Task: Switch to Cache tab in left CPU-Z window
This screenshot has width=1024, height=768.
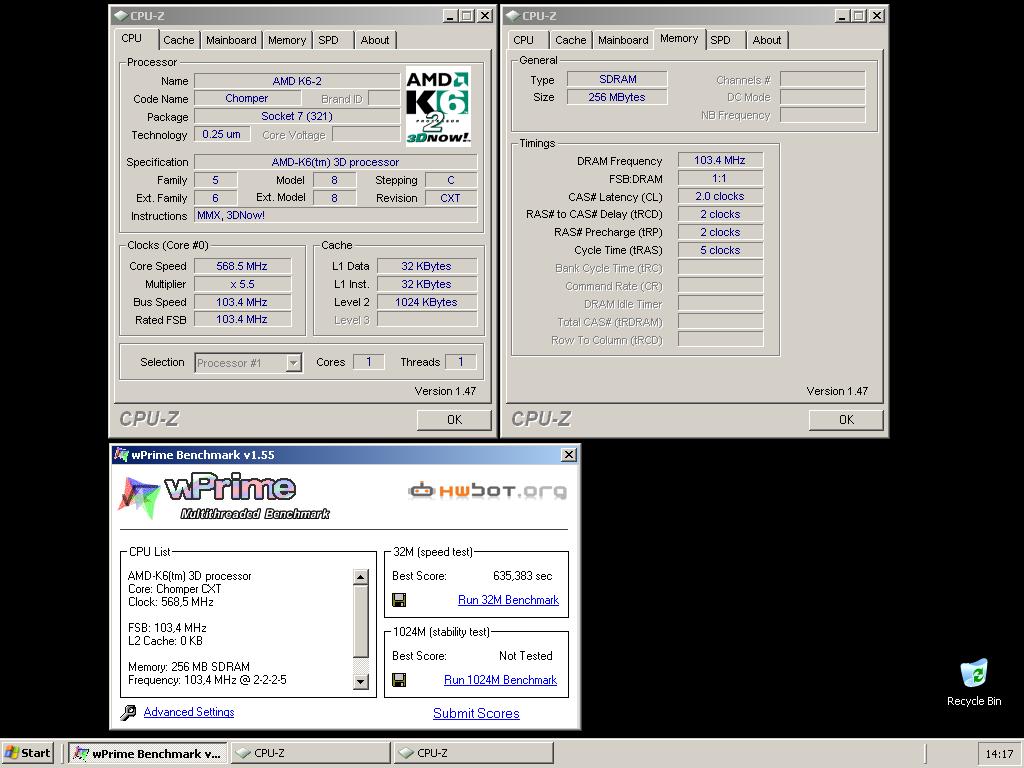Action: [178, 40]
